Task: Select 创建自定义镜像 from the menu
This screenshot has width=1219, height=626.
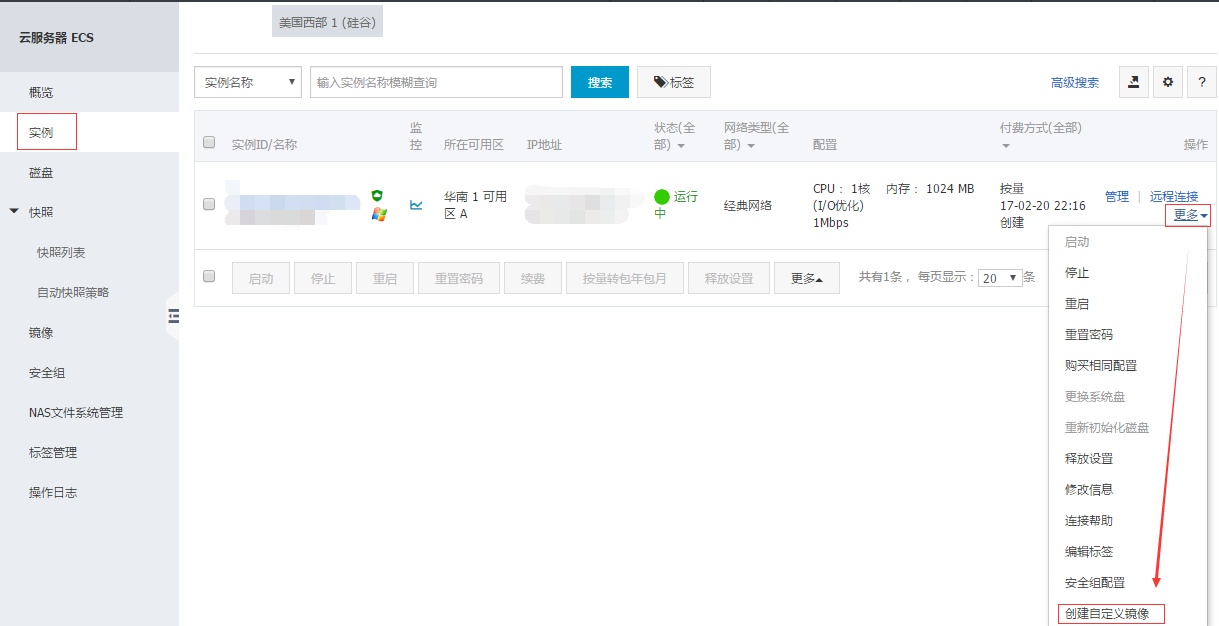Action: point(1106,614)
